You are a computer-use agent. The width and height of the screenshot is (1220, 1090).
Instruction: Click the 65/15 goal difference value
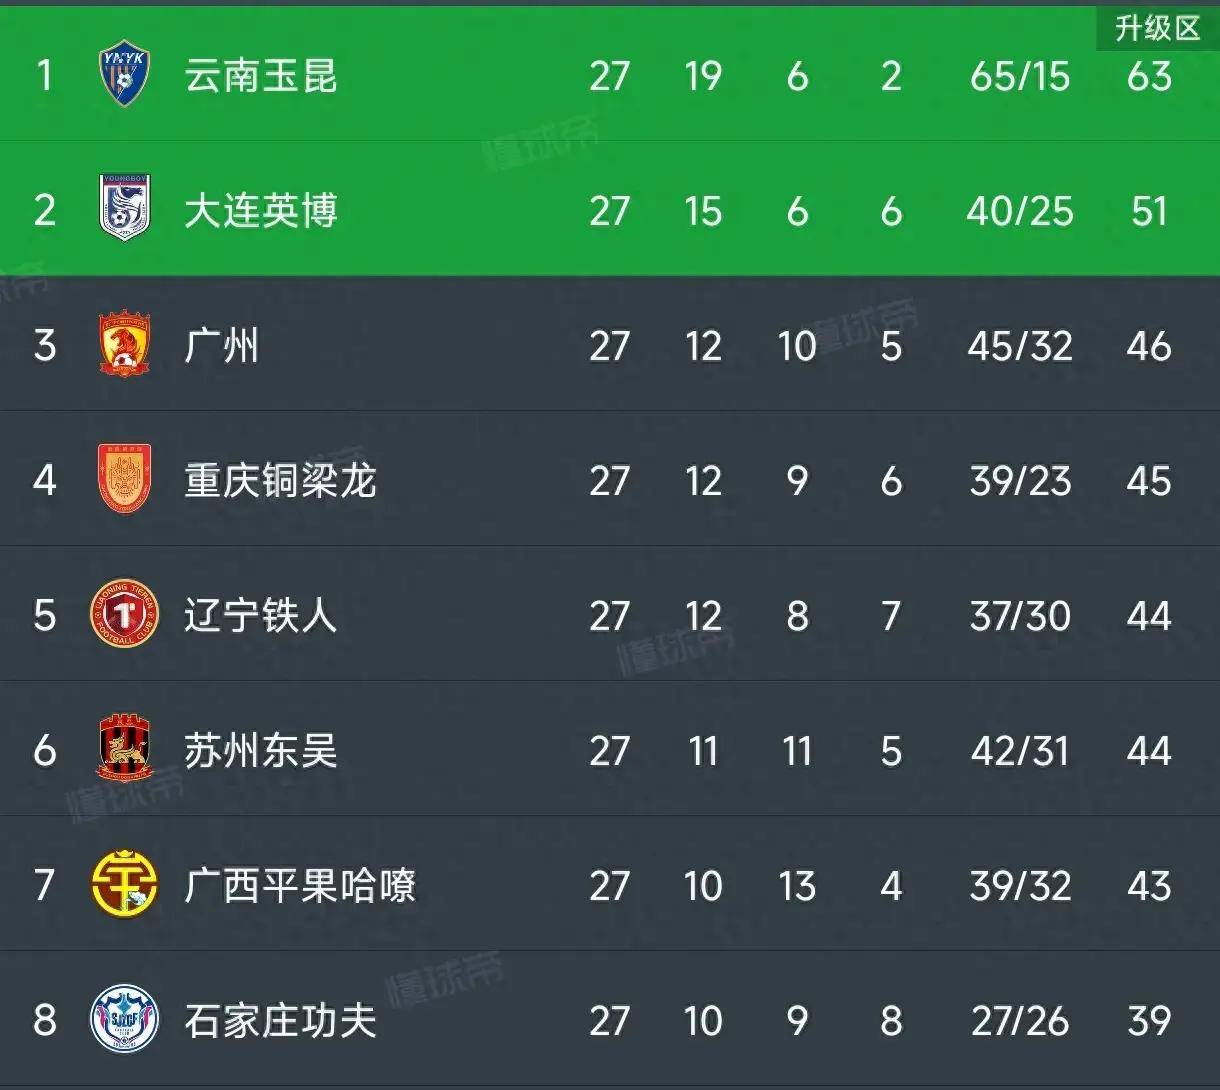(x=1020, y=77)
